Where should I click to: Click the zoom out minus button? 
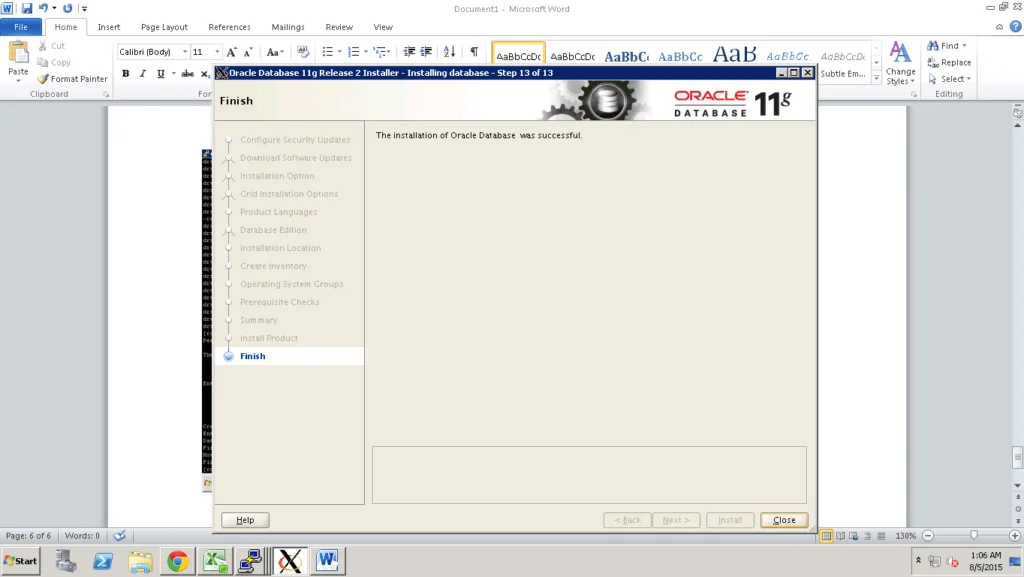coord(928,536)
